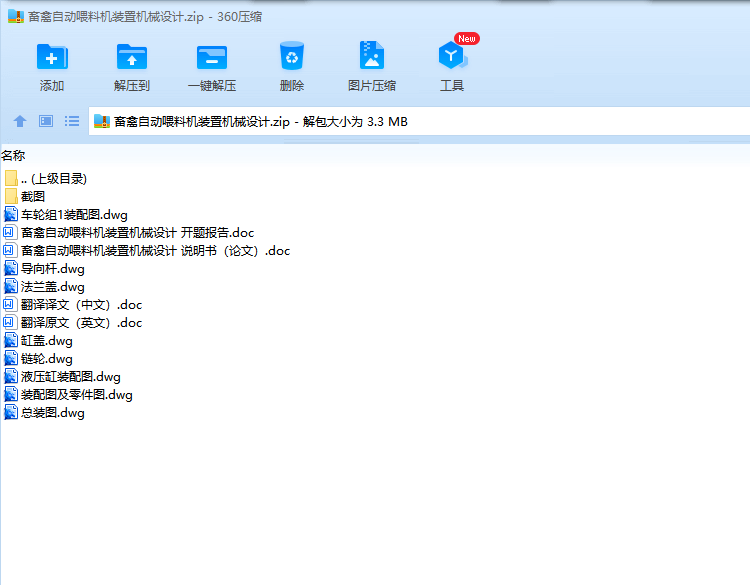The height and width of the screenshot is (585, 750).
Task: Select the file name 翻译原文（英文）.doc
Action: click(x=81, y=323)
